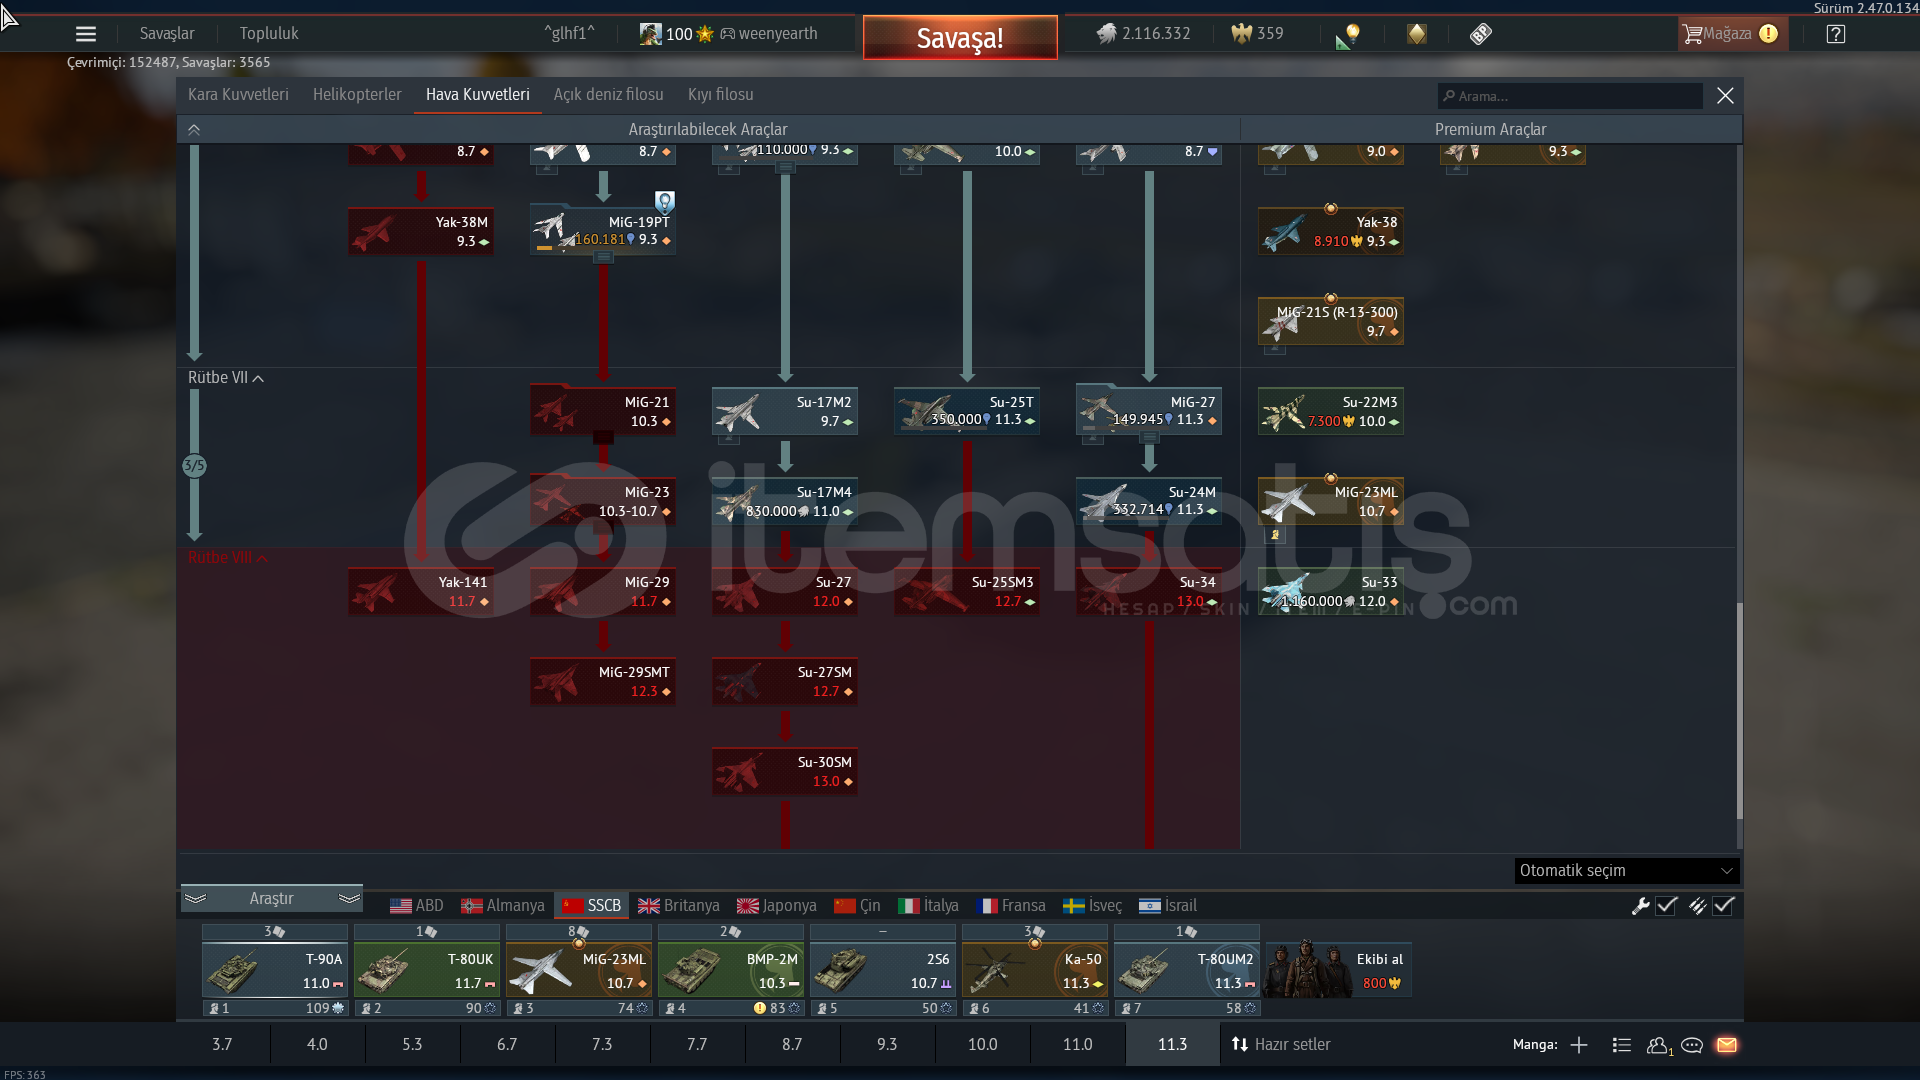Viewport: 1920px width, 1080px height.
Task: Click the wrench auto-repair icon
Action: (1640, 906)
